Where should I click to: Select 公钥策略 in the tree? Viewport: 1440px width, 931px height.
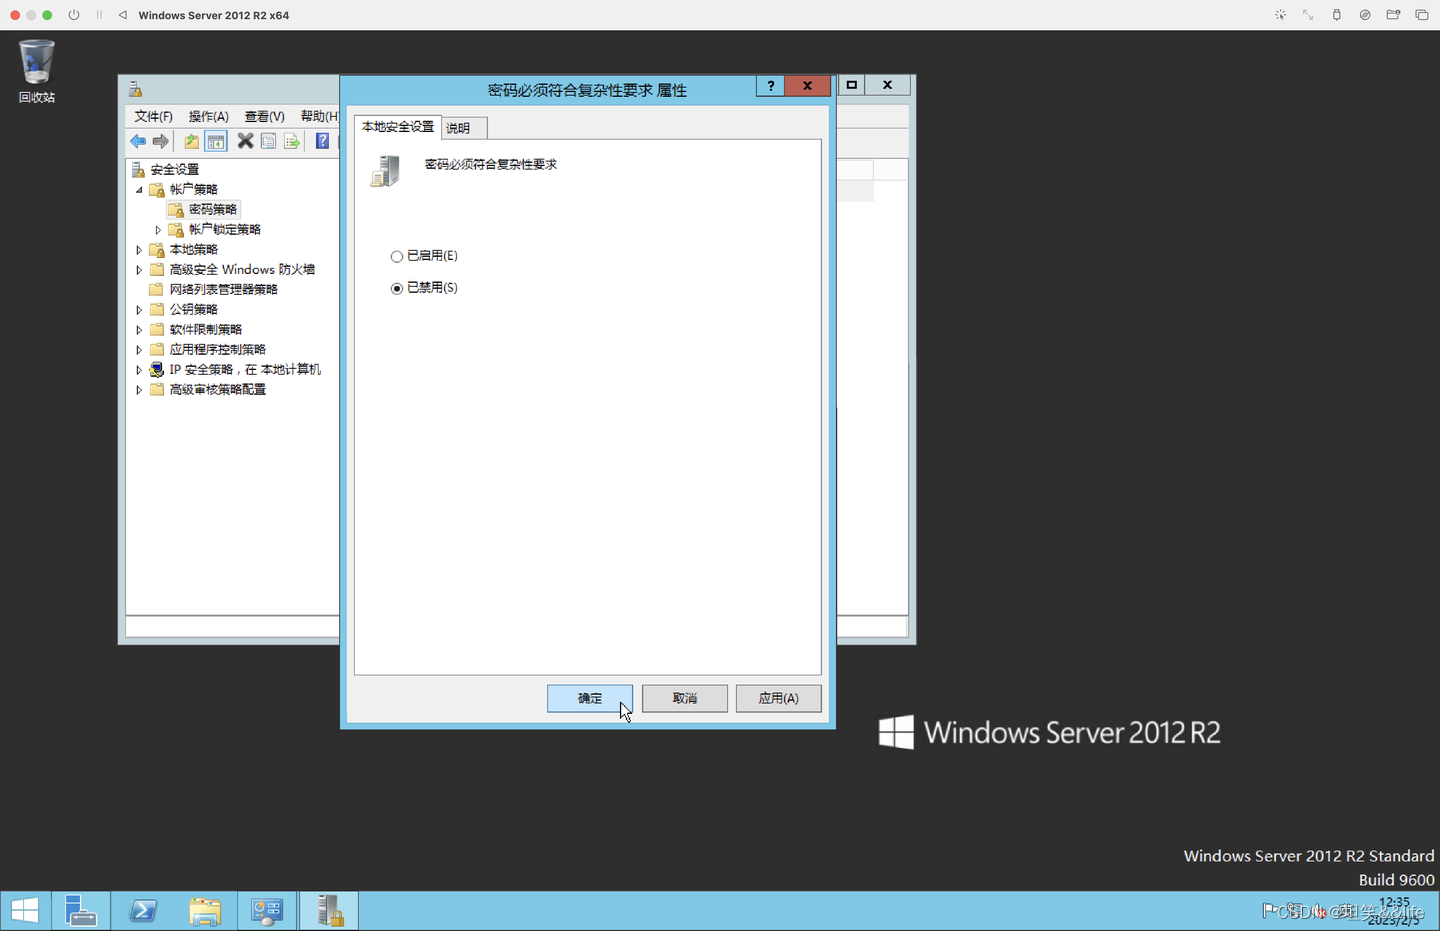pos(194,310)
